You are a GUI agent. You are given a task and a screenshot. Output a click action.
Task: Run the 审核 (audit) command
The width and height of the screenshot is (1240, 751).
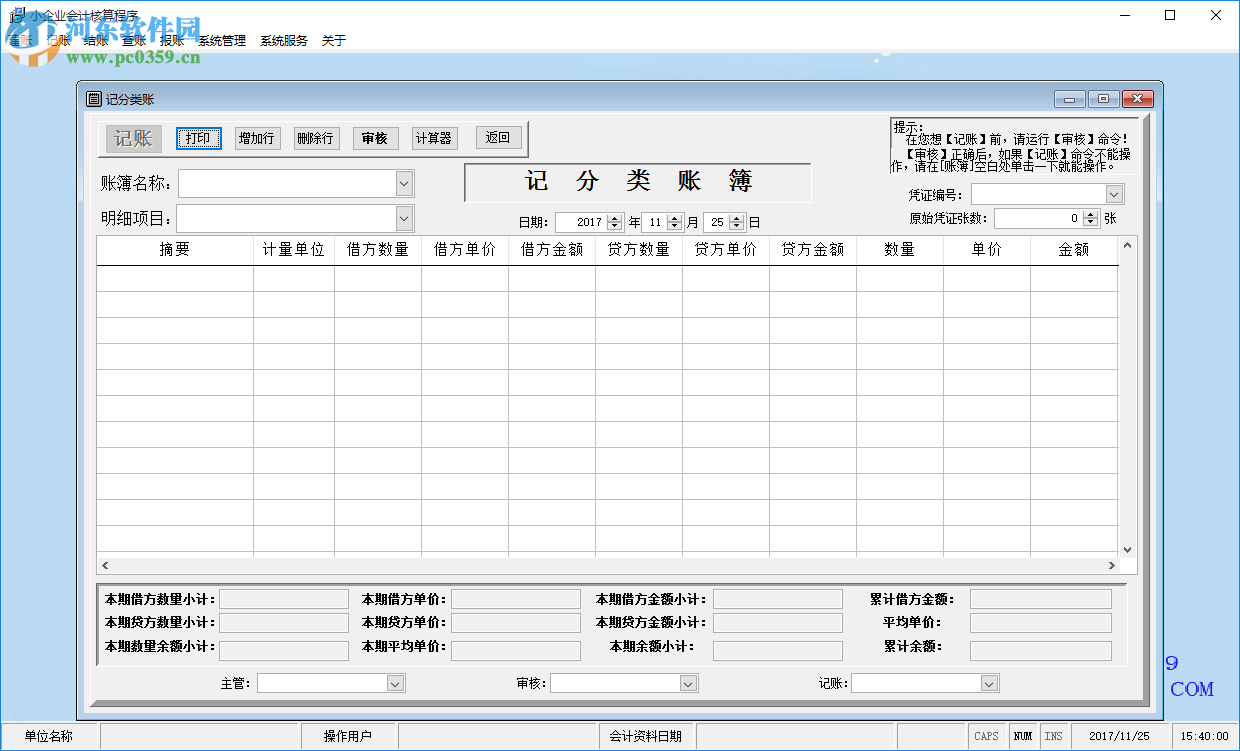pyautogui.click(x=375, y=138)
